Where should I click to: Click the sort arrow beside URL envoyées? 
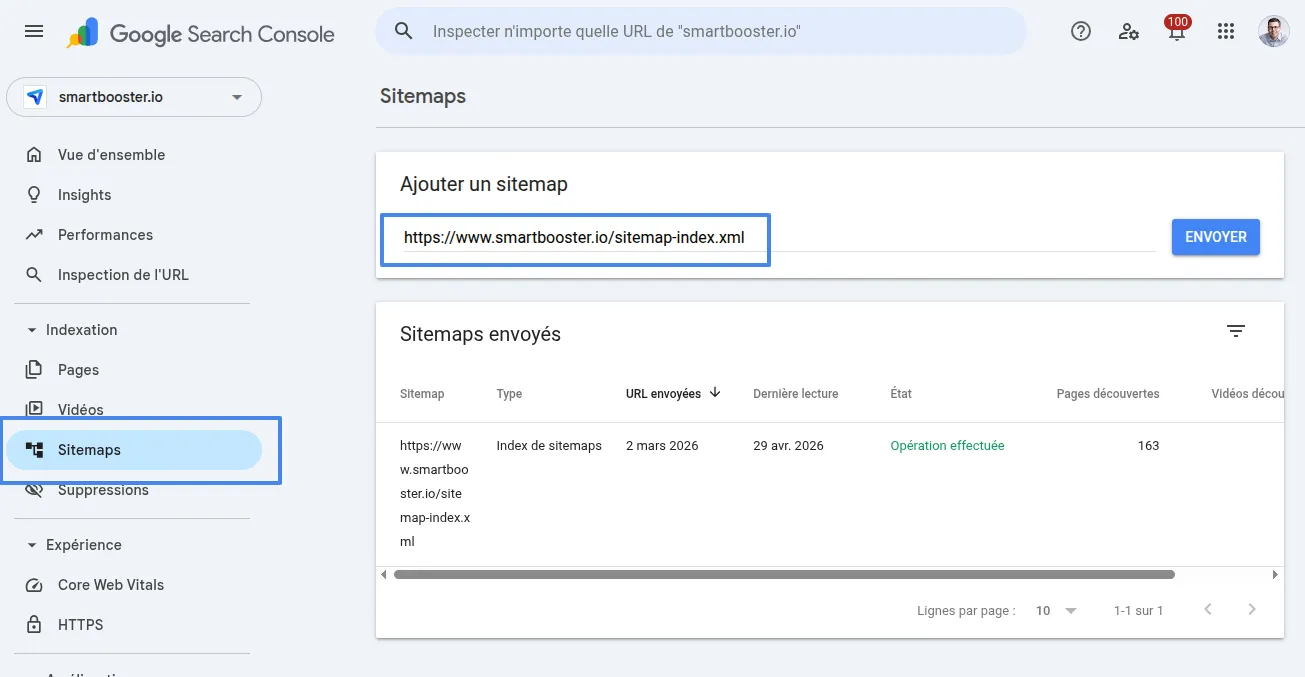pos(715,393)
